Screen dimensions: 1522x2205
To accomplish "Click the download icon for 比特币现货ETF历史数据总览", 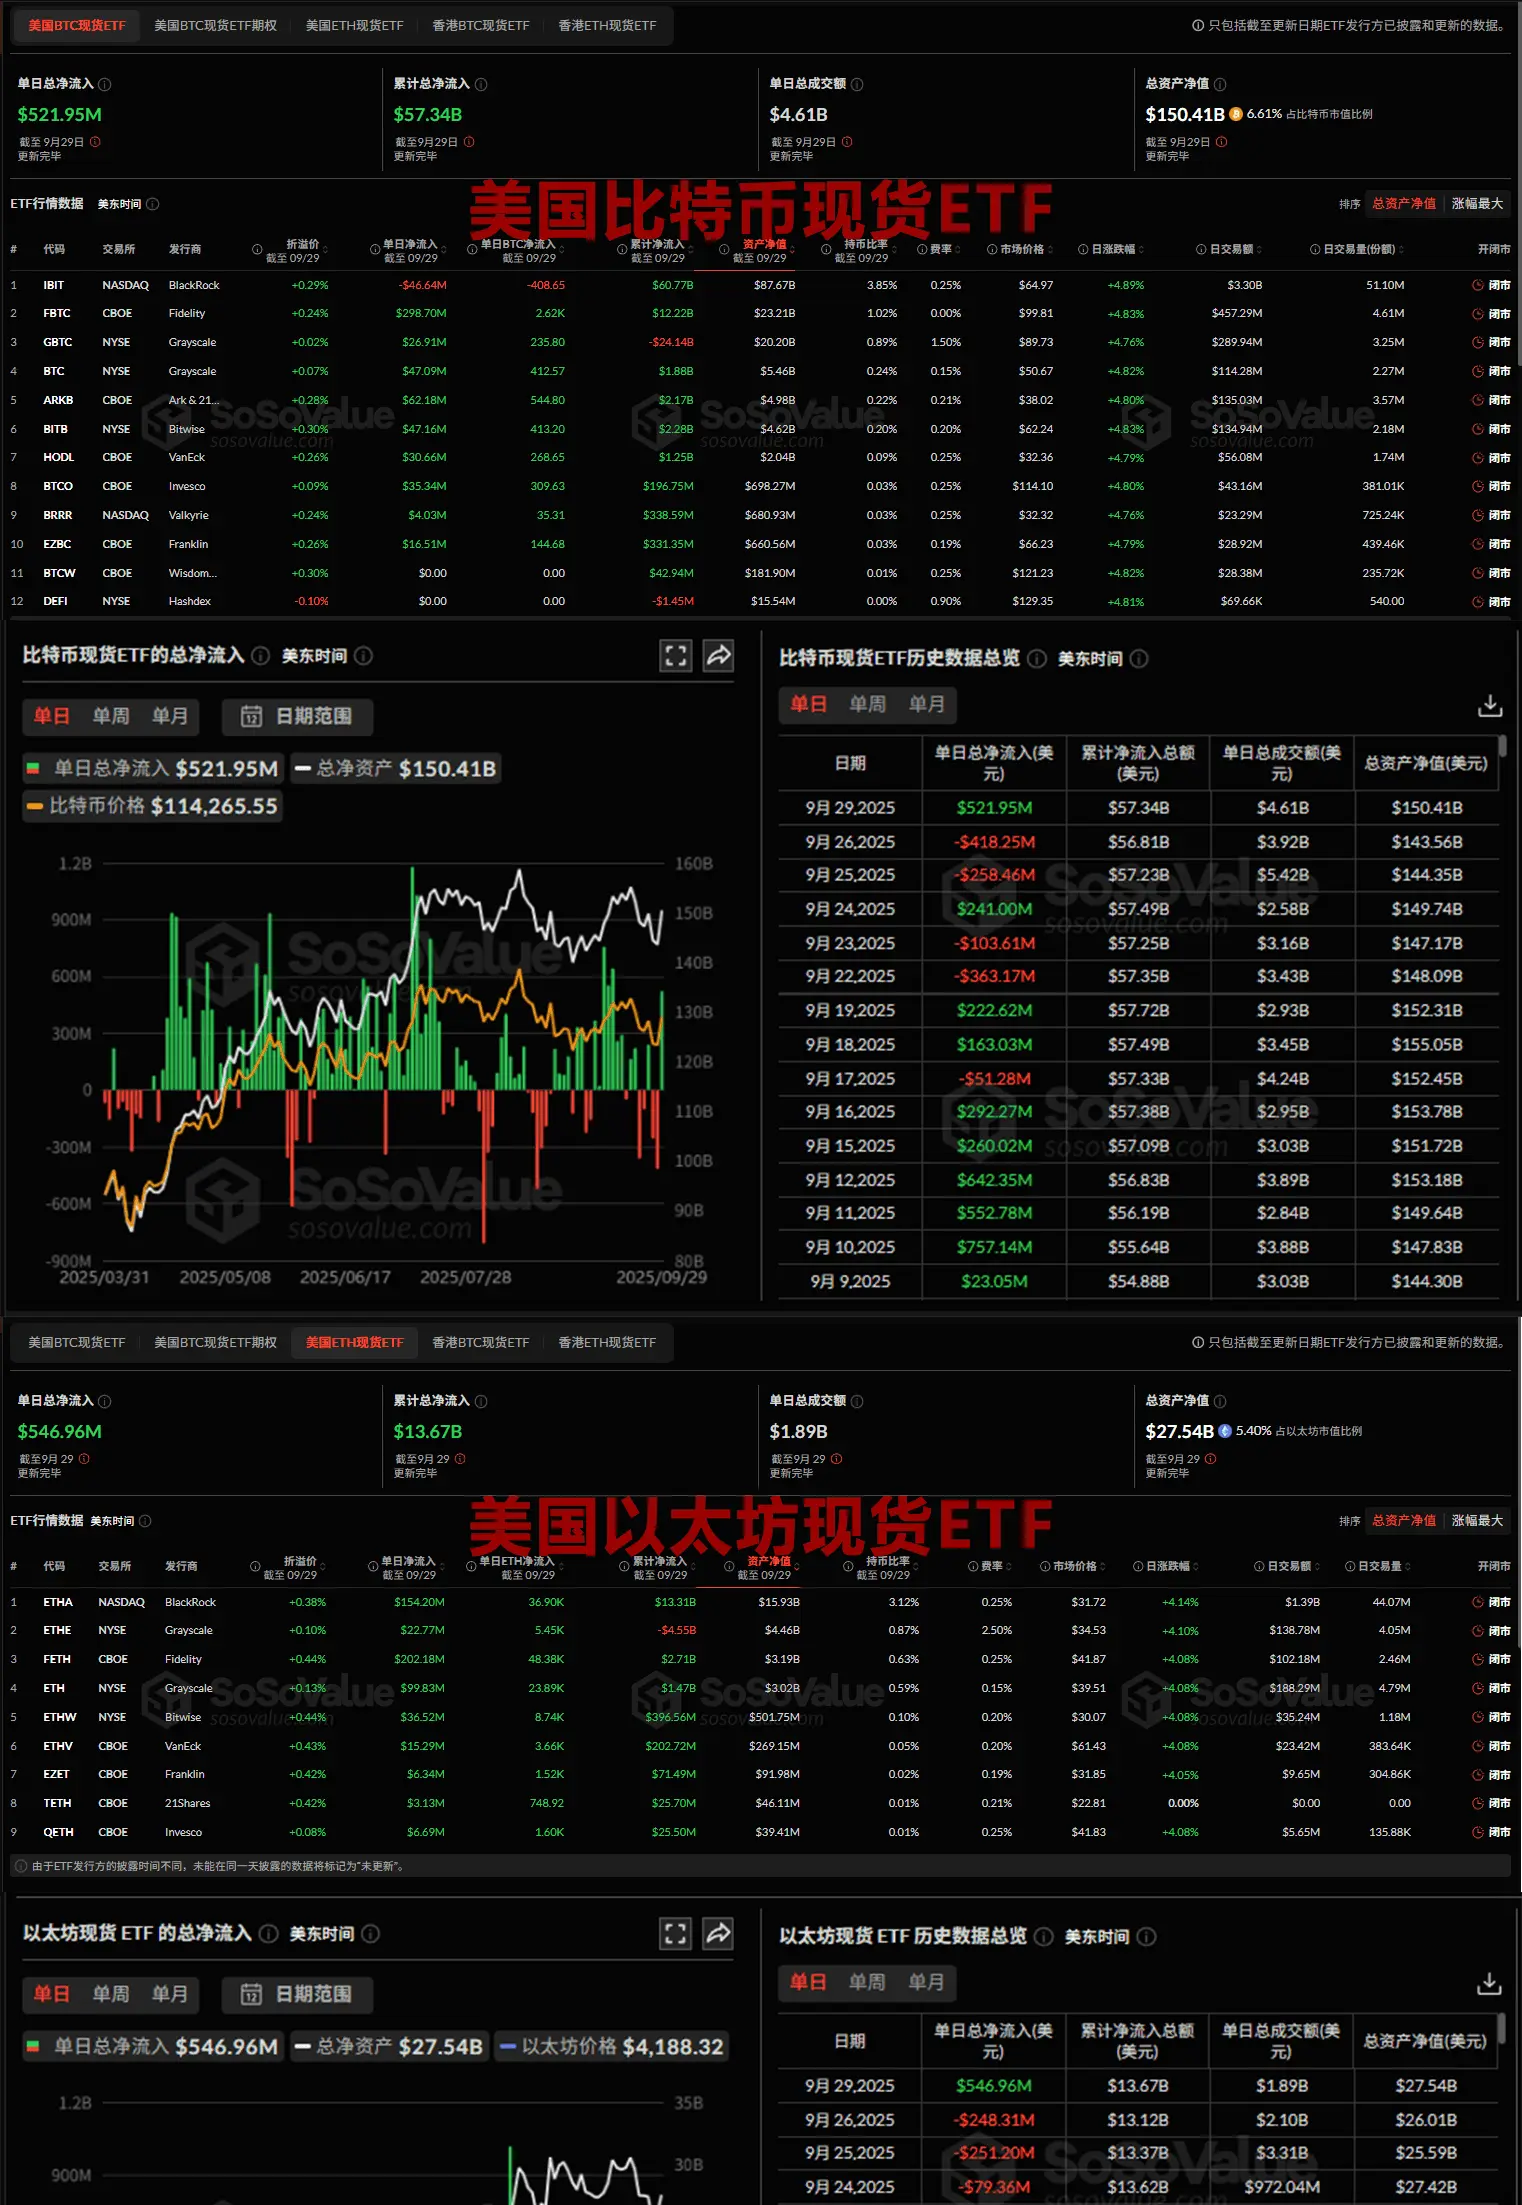I will pos(1490,705).
